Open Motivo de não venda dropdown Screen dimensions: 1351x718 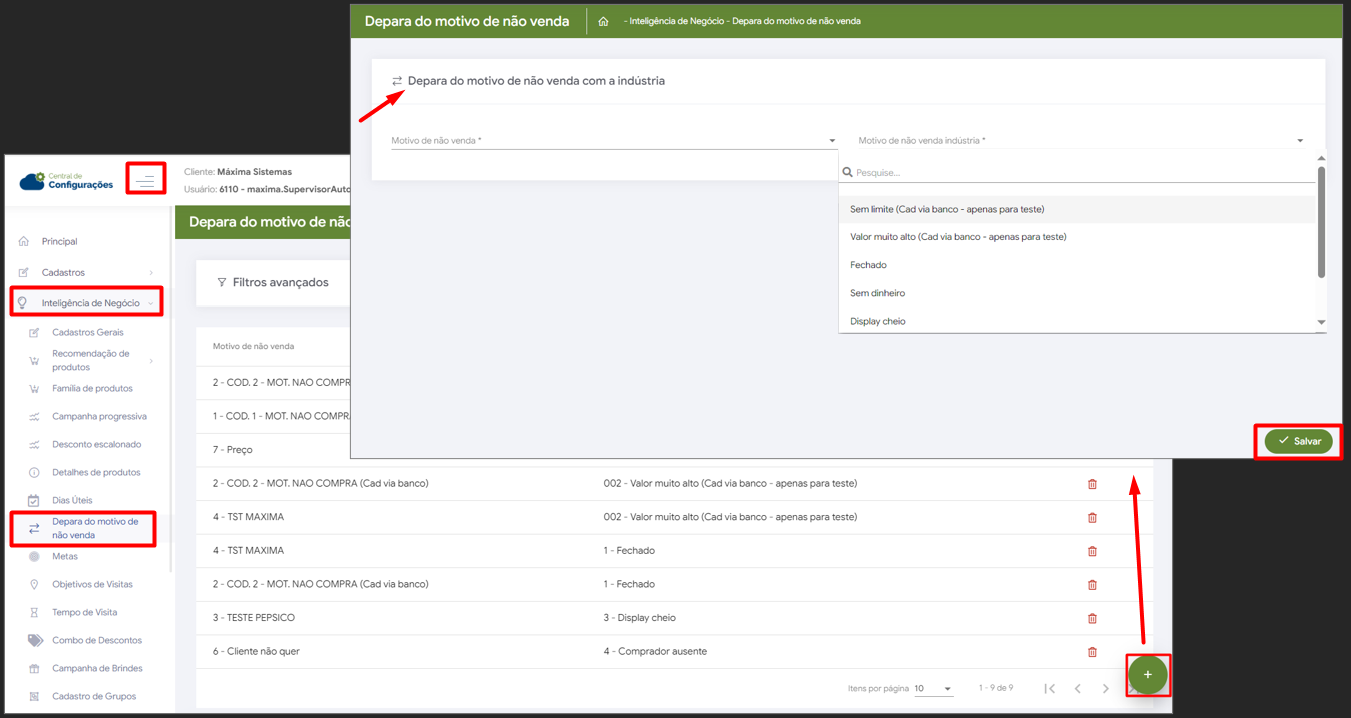pos(614,141)
